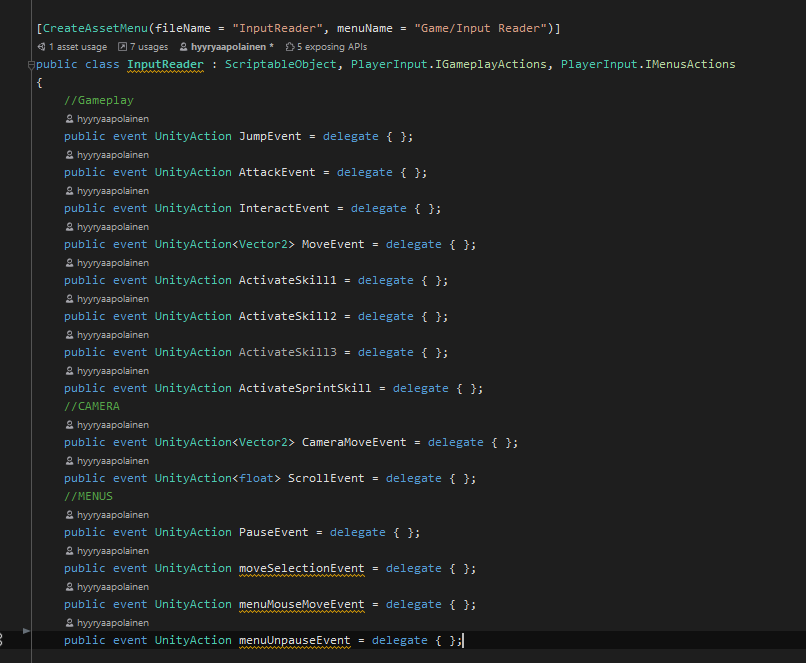
Task: Click the ScriptableObject base type
Action: click(281, 64)
